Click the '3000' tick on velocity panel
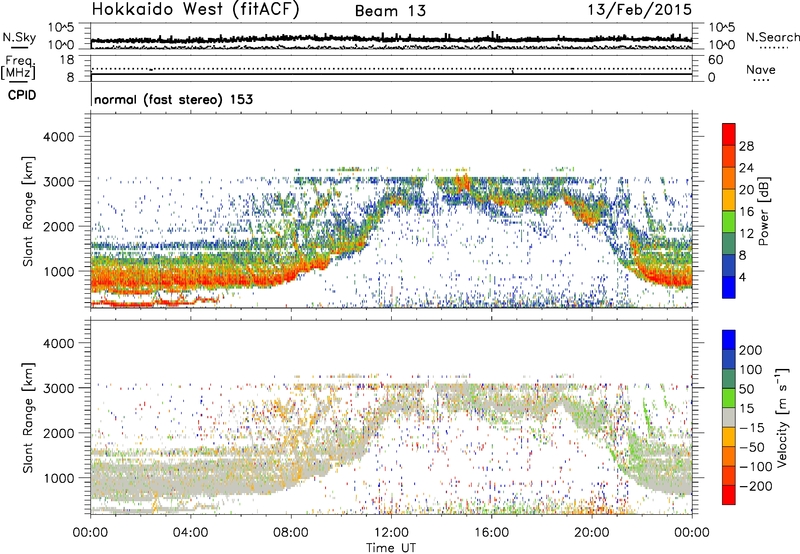800x554 pixels. pyautogui.click(x=59, y=388)
